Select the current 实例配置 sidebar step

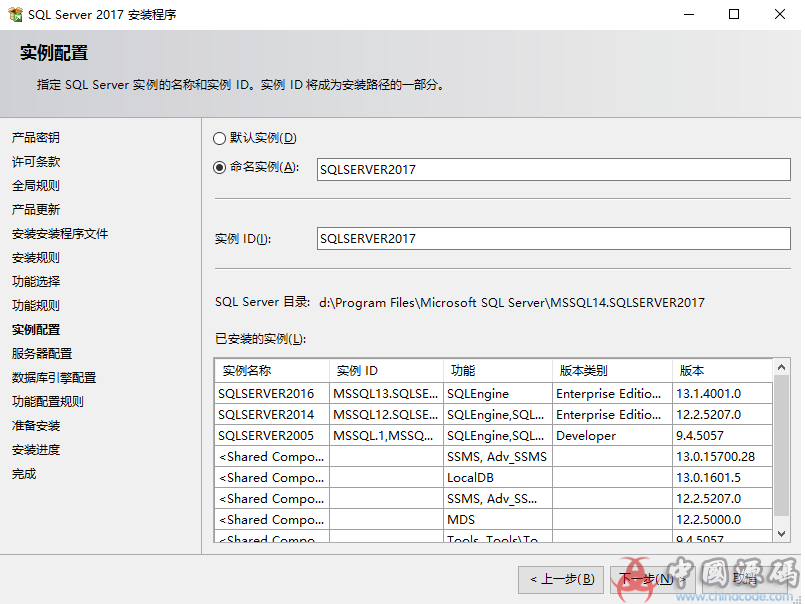coord(35,330)
